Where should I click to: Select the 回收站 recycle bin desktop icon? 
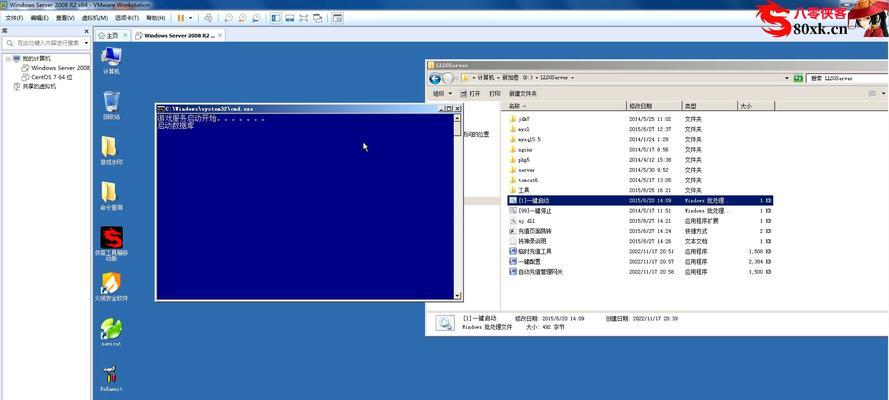[x=111, y=105]
